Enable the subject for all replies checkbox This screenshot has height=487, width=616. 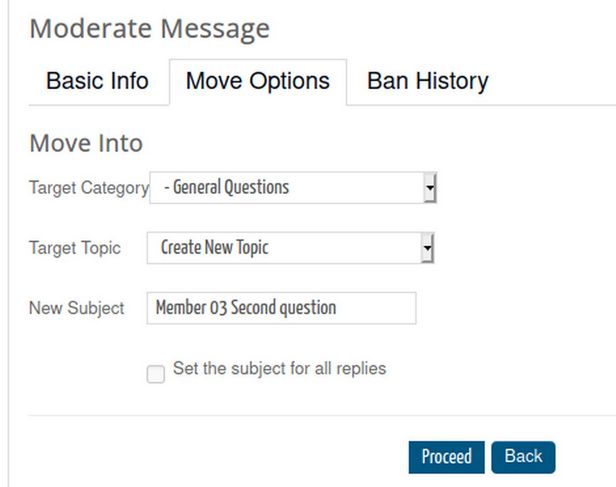coord(156,374)
